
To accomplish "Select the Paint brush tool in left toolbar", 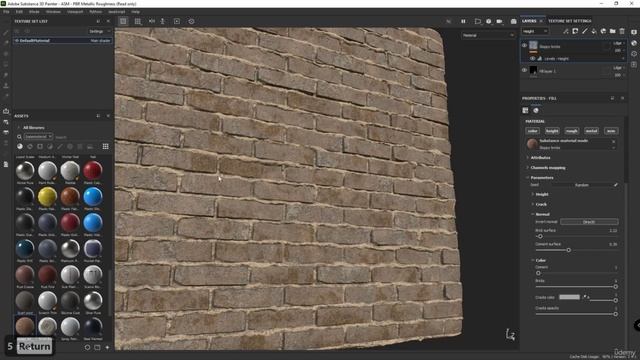I will coord(6,32).
